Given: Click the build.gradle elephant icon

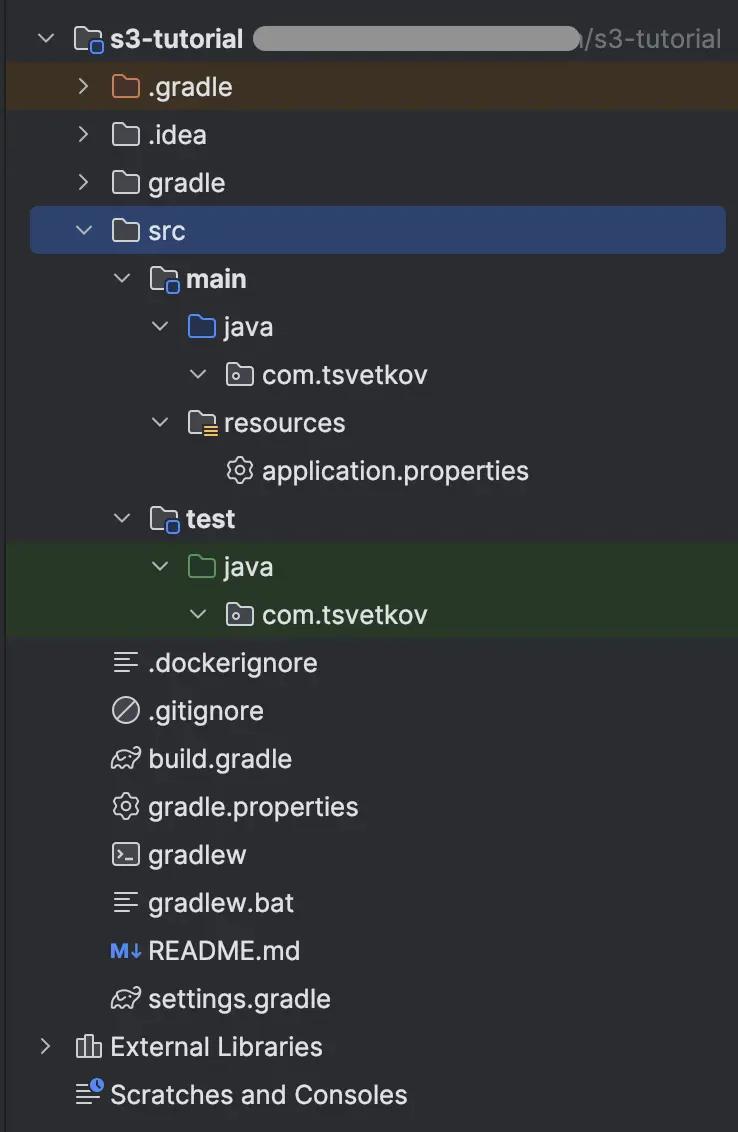Looking at the screenshot, I should (x=126, y=759).
